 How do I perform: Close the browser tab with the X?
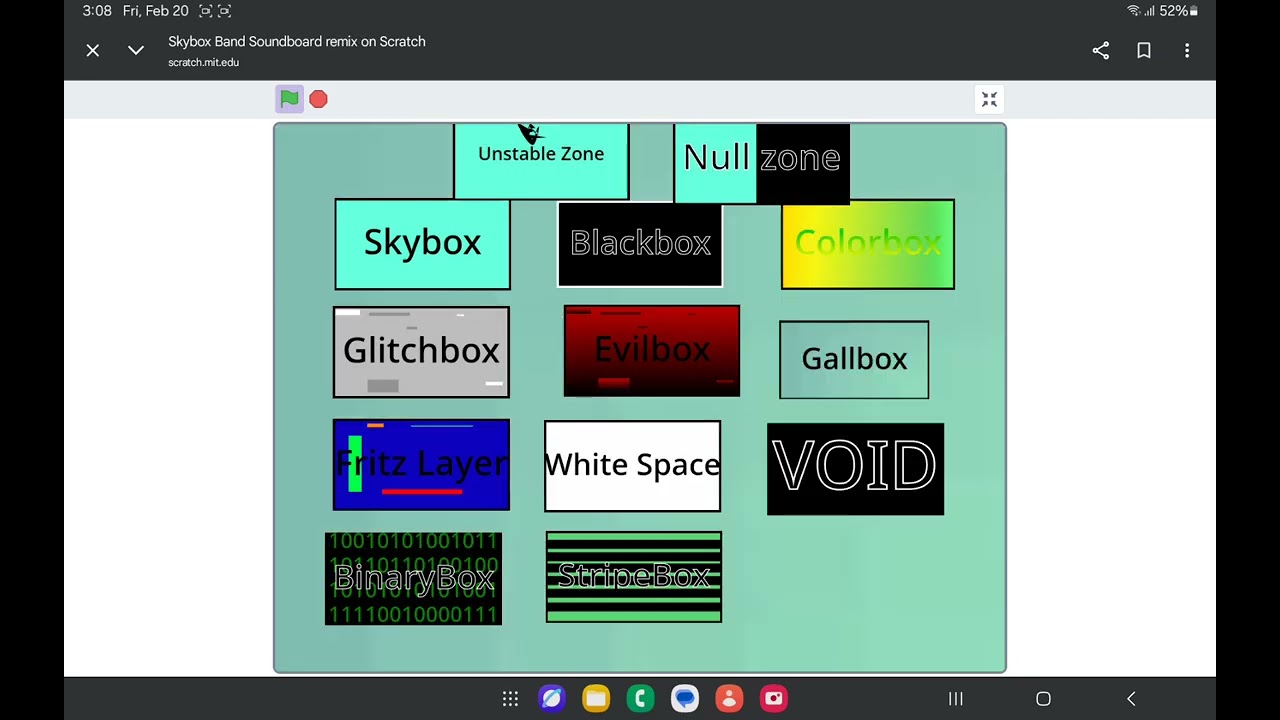[93, 50]
